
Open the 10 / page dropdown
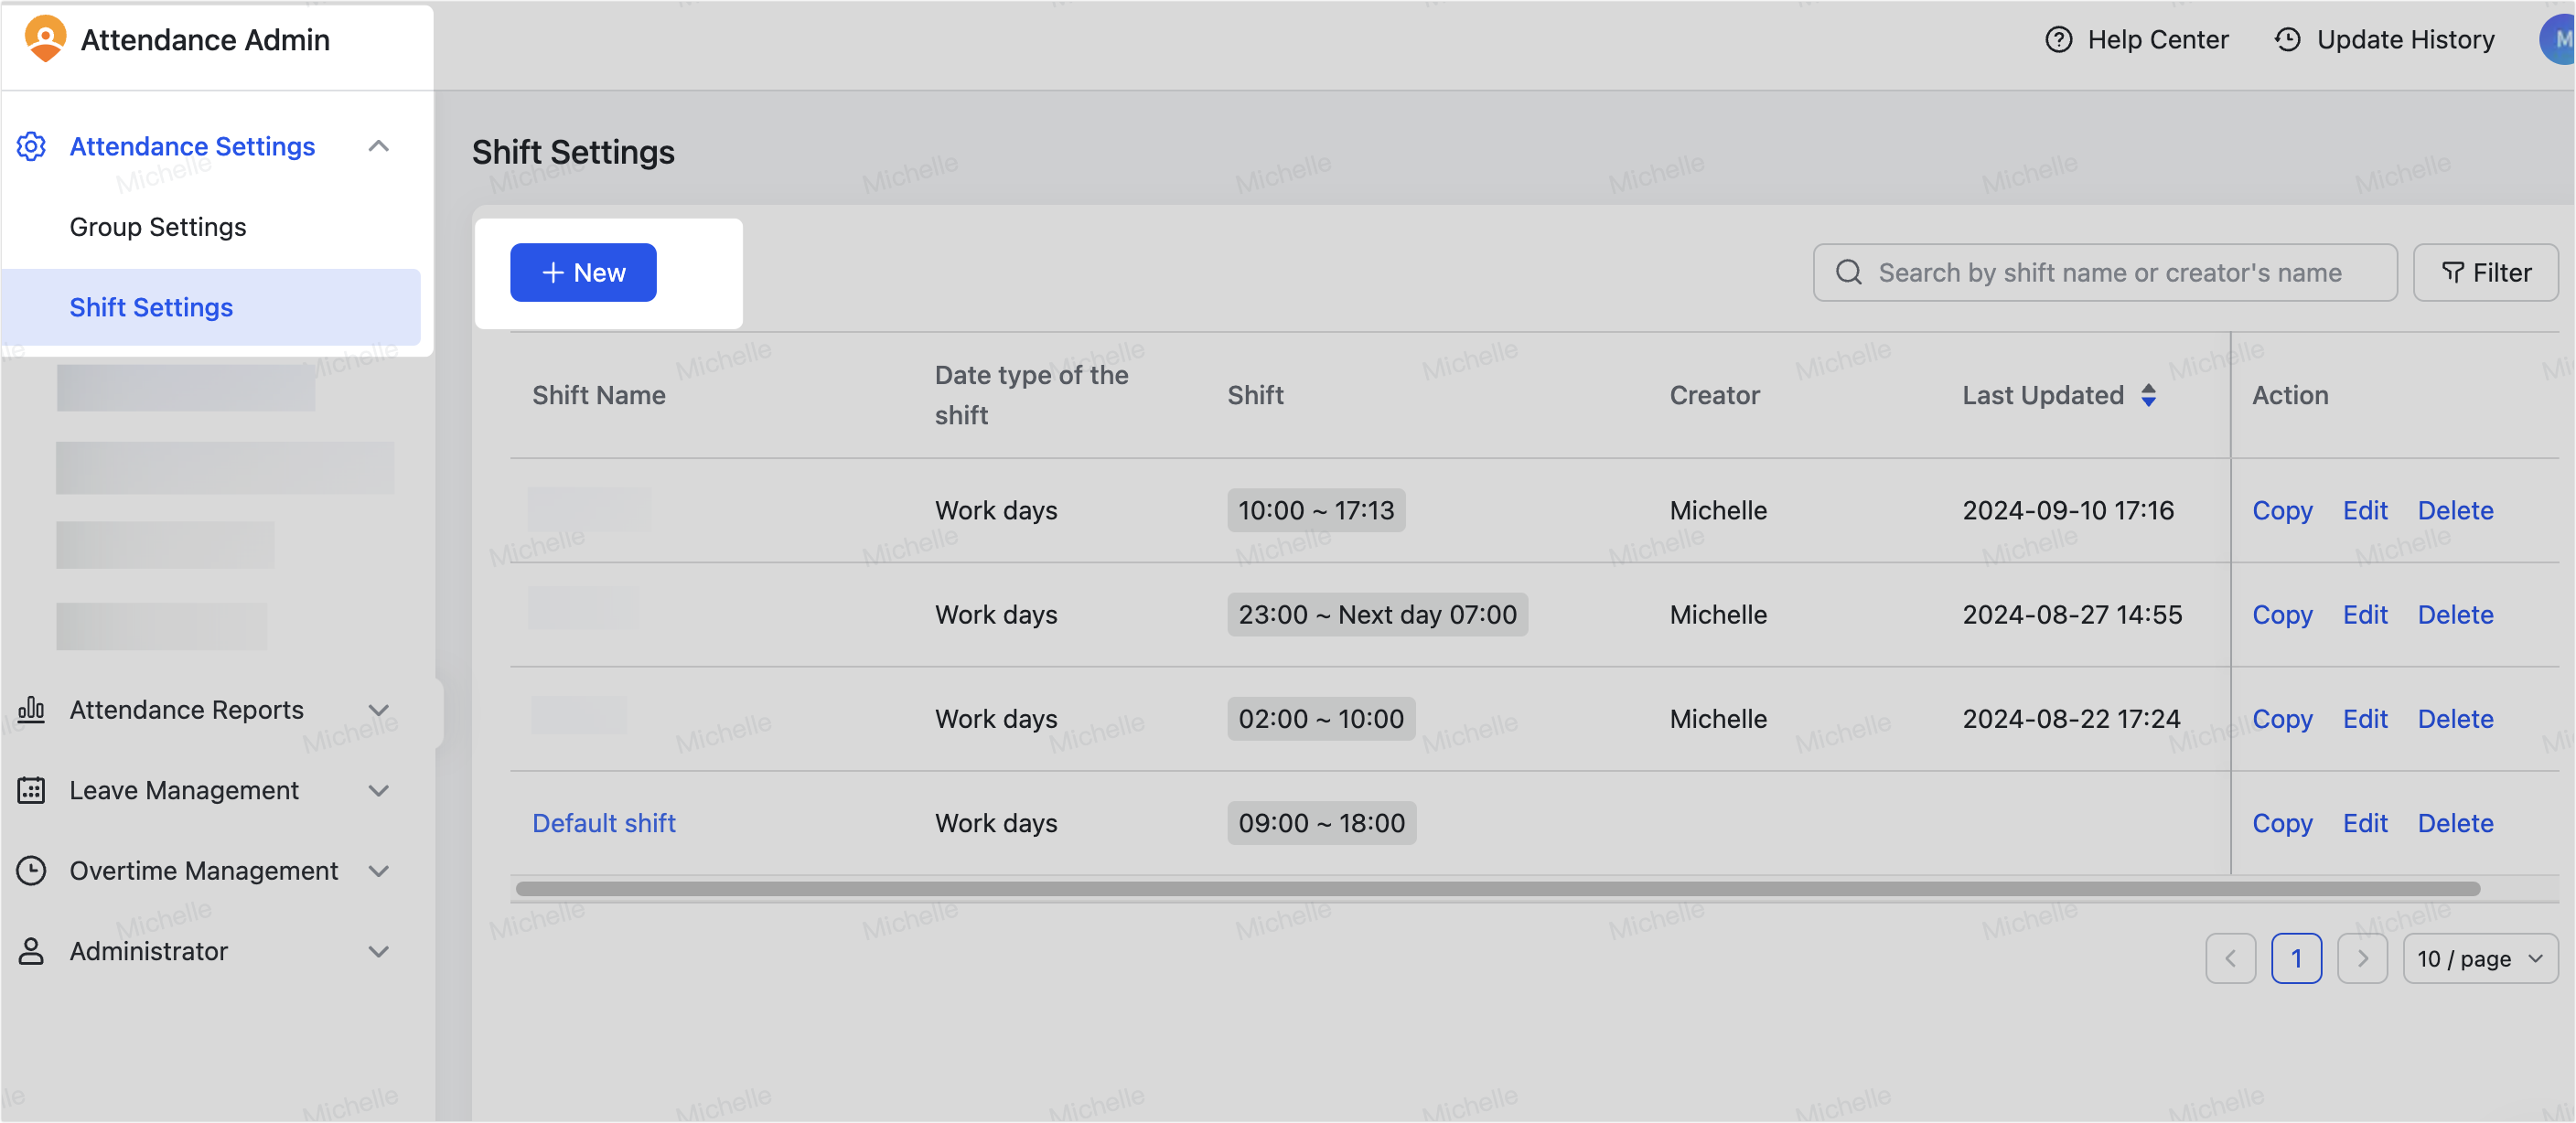pos(2480,958)
